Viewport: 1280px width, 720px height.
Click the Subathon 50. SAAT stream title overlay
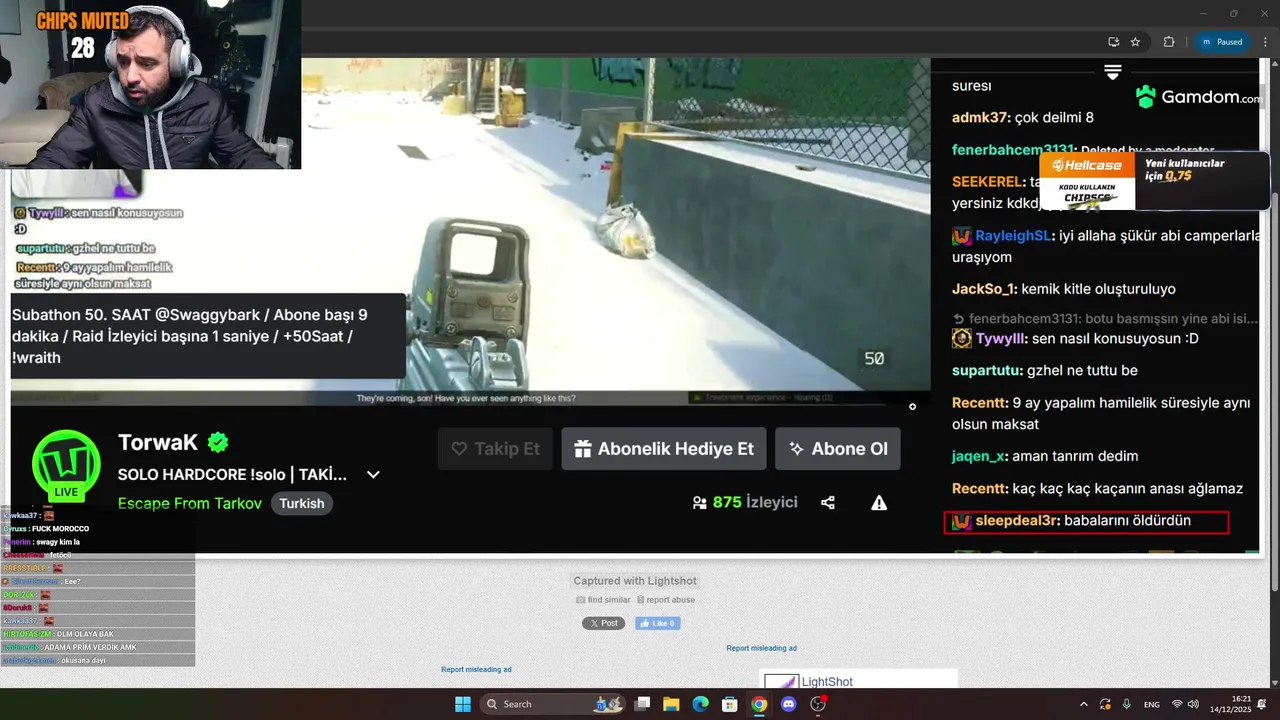coord(208,336)
